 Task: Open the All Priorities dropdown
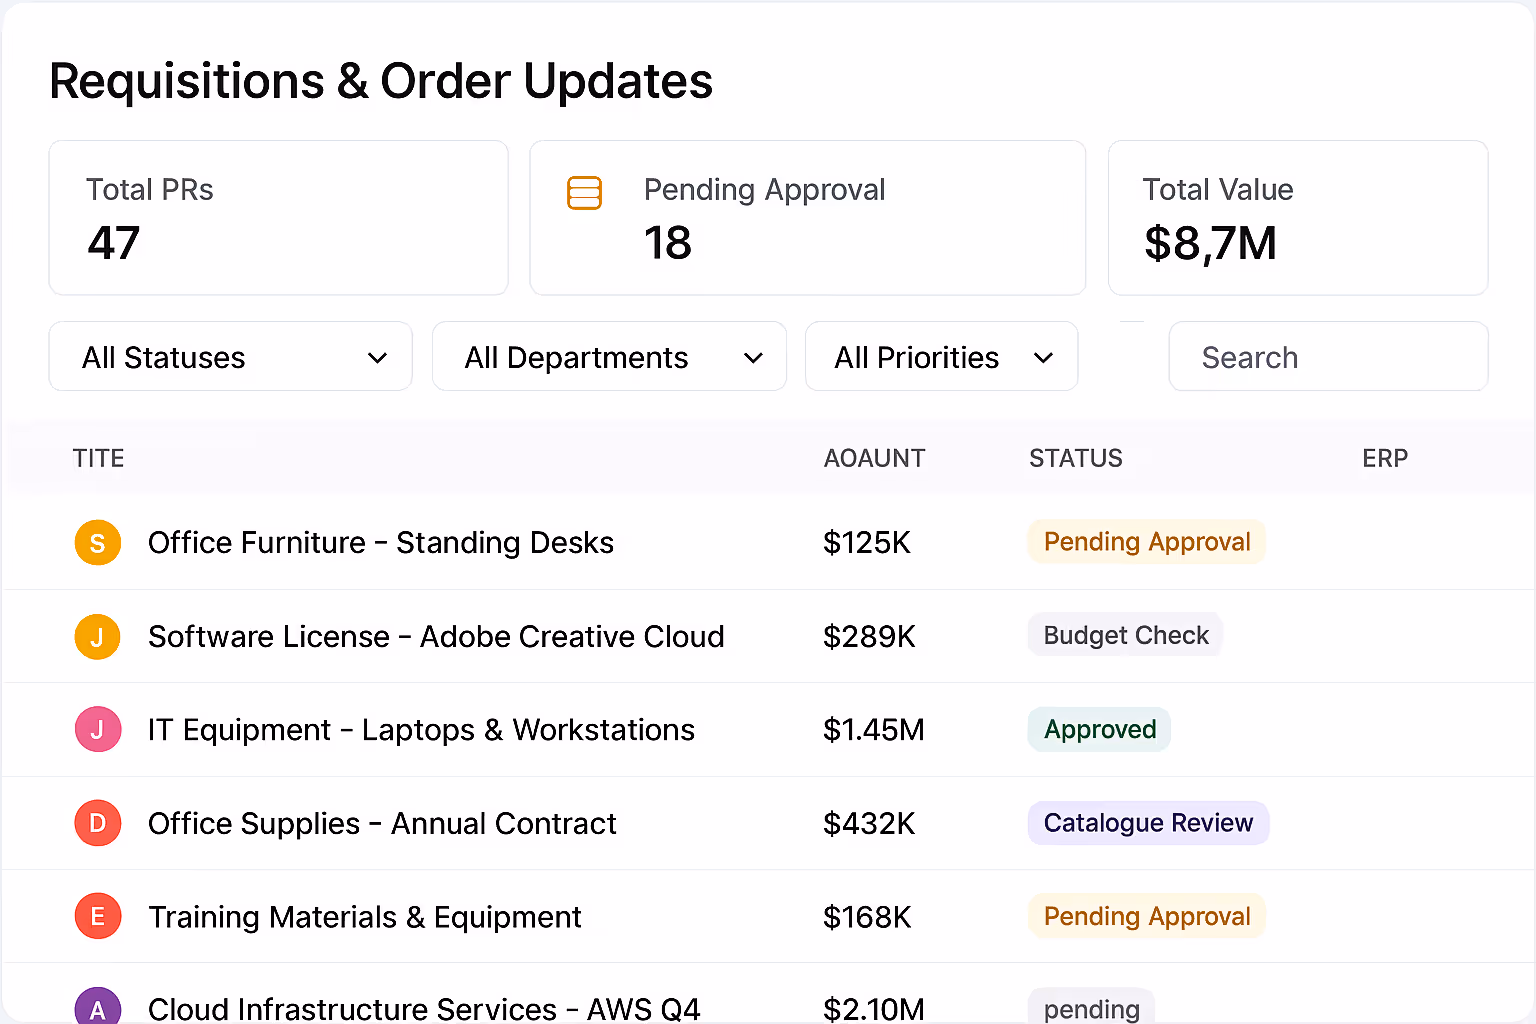[x=941, y=356]
